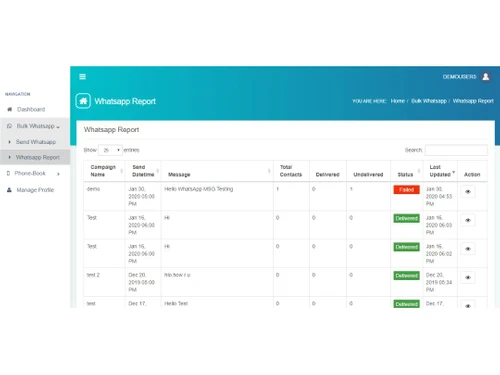Image resolution: width=500 pixels, height=375 pixels.
Task: Sort by Send Datetime column
Action: [x=143, y=171]
